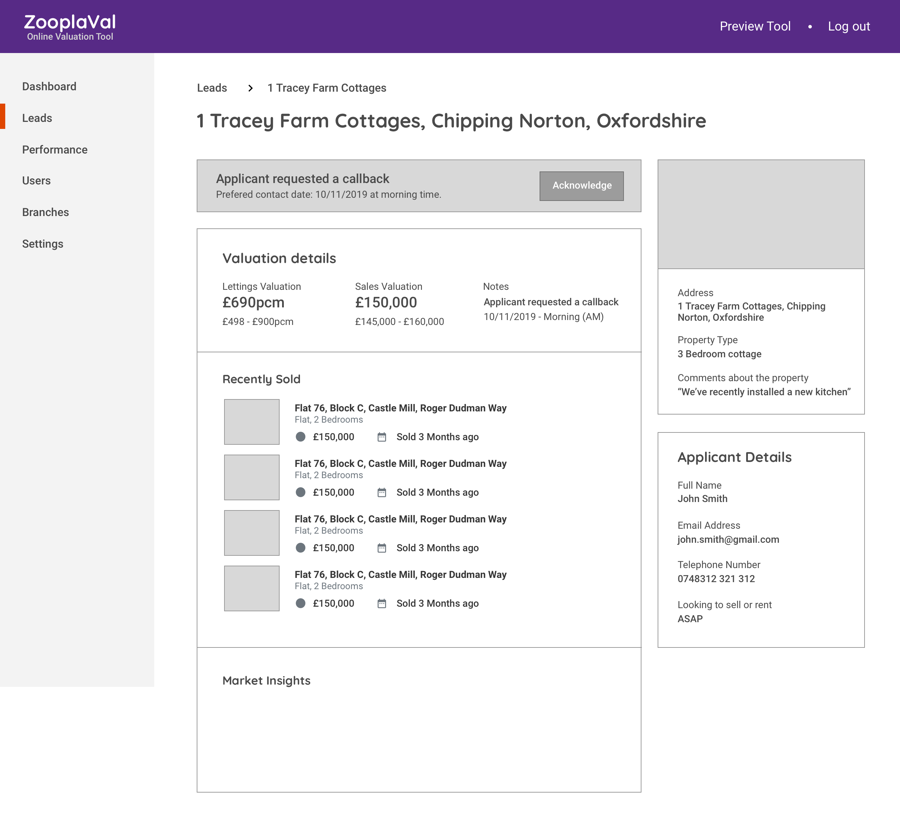Click the property photo placeholder above Address
900x834 pixels.
point(761,214)
